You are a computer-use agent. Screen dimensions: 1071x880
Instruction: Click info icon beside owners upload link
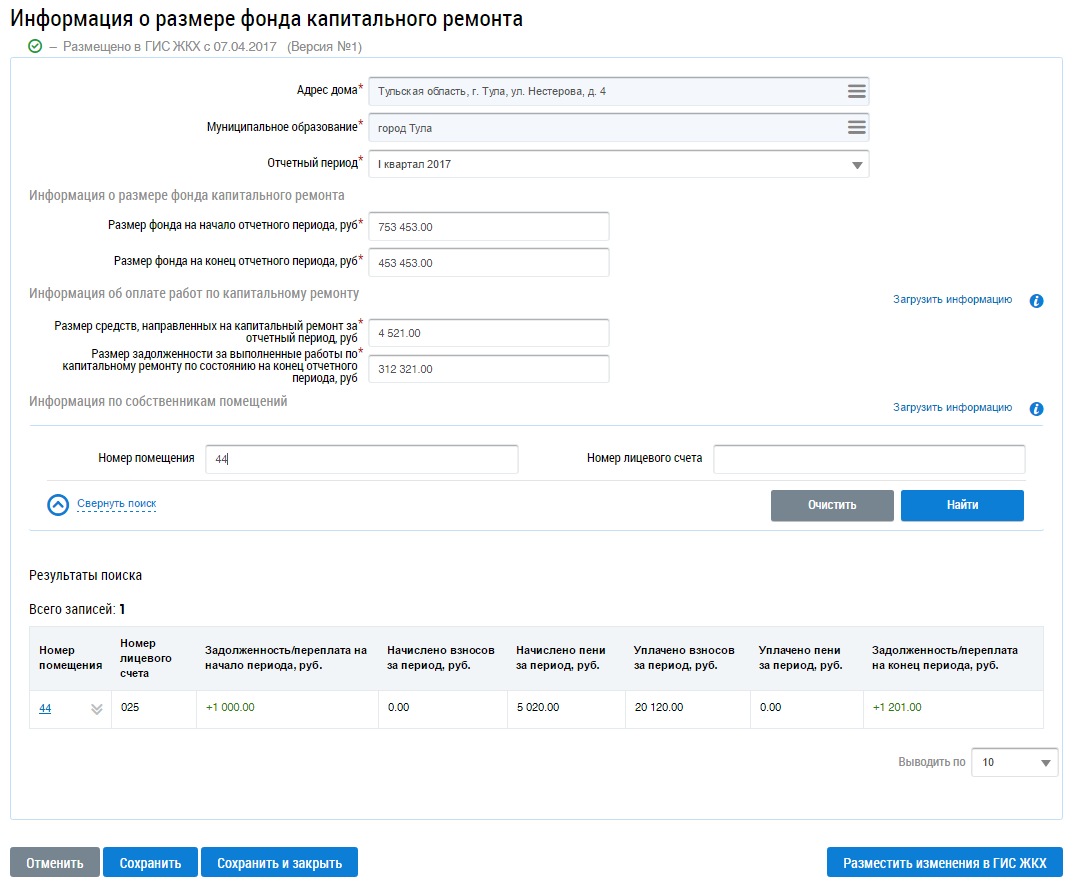pyautogui.click(x=1036, y=408)
